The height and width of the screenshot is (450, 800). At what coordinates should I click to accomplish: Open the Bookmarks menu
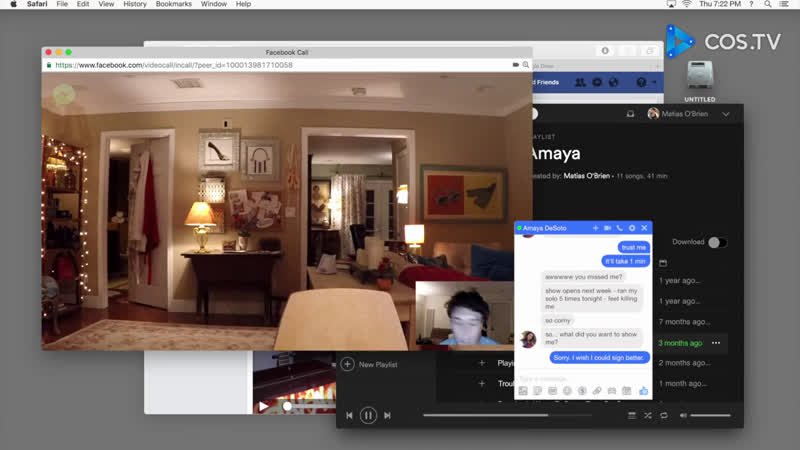click(x=174, y=4)
